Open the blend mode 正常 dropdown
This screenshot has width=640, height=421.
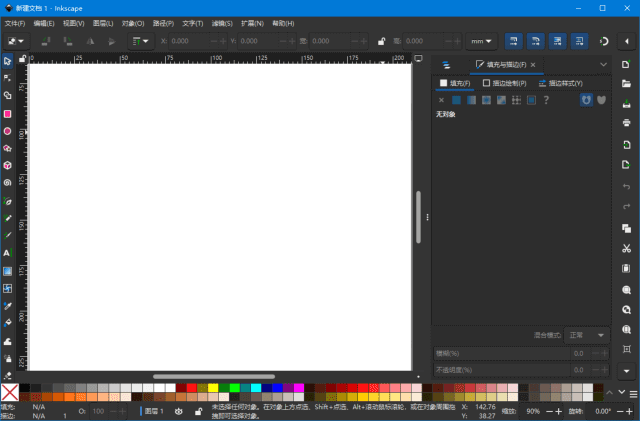click(586, 334)
